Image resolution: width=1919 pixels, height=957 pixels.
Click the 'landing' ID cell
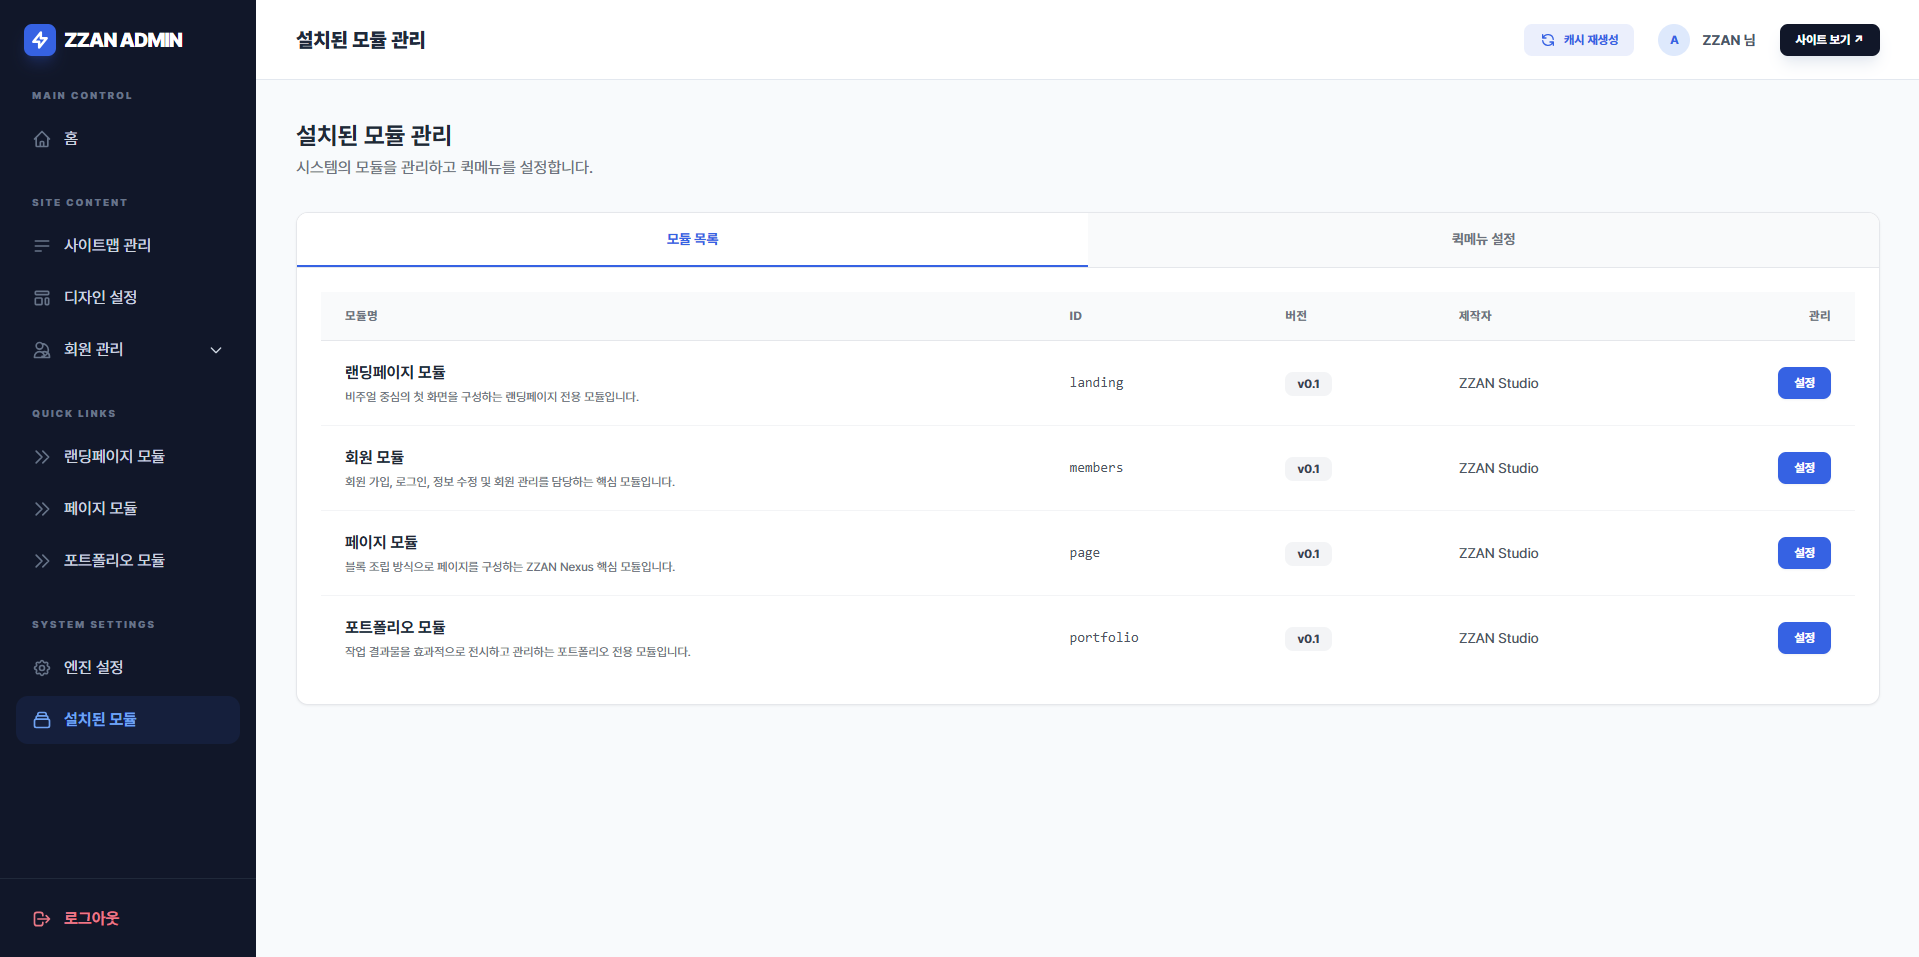point(1096,383)
